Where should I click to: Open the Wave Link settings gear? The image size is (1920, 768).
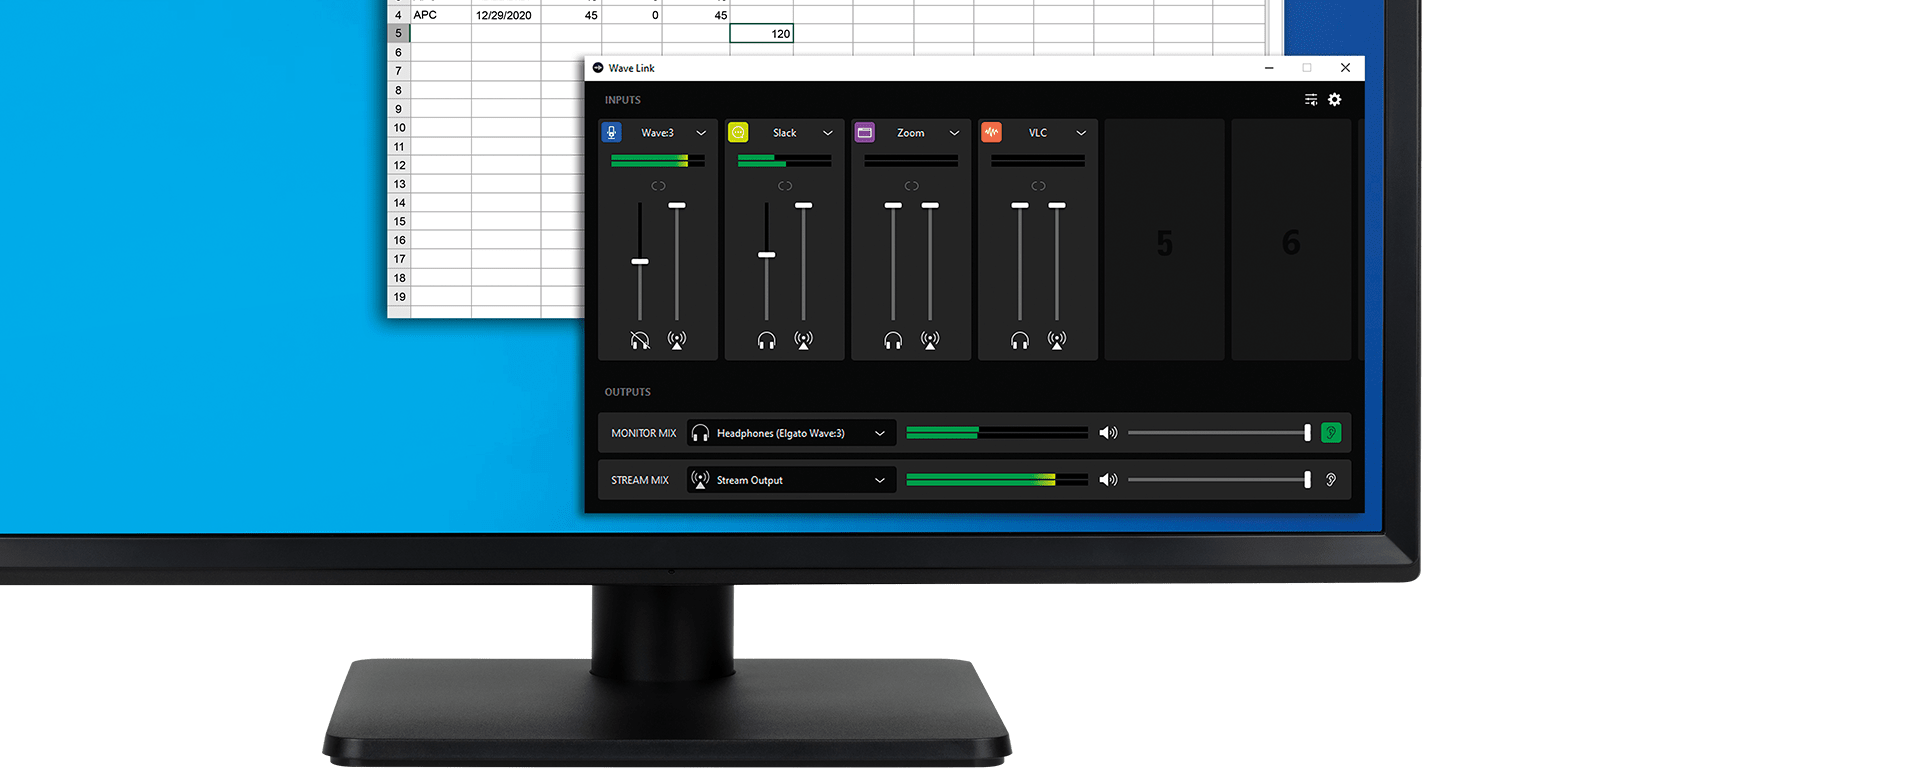(x=1334, y=99)
